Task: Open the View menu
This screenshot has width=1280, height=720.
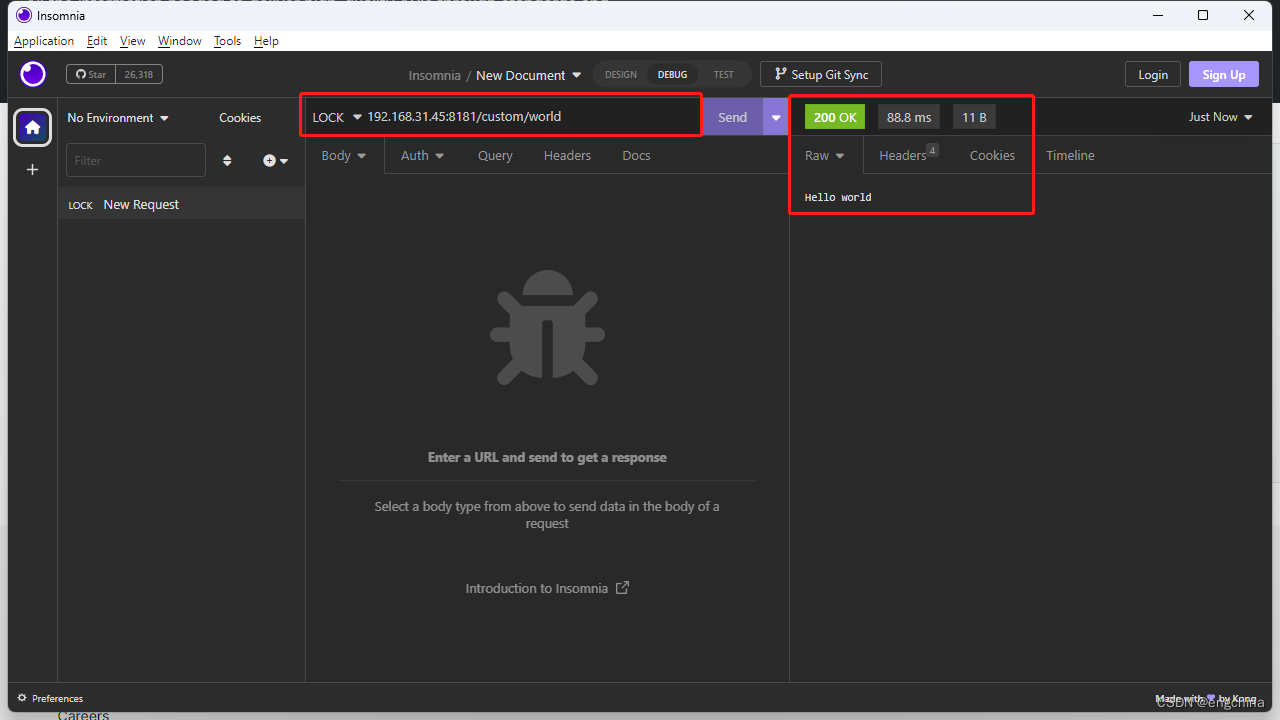Action: click(133, 41)
